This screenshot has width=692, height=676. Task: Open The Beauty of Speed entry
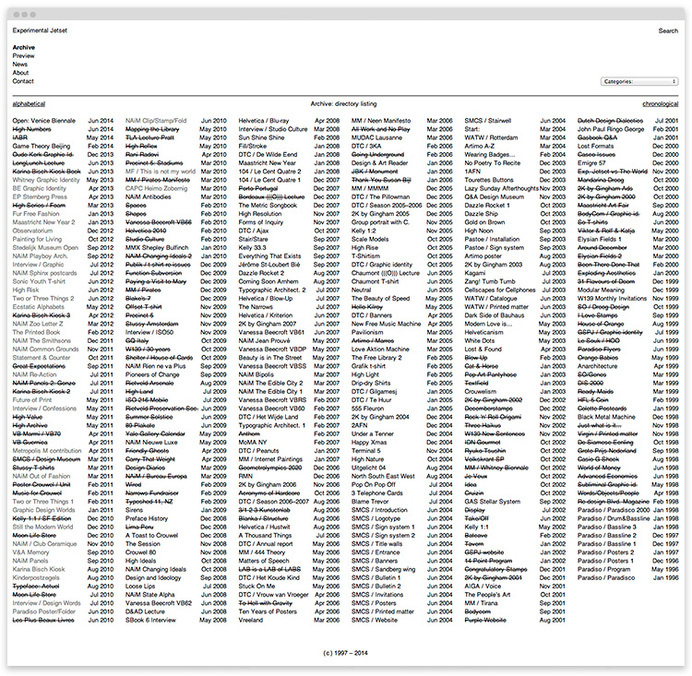[x=381, y=298]
